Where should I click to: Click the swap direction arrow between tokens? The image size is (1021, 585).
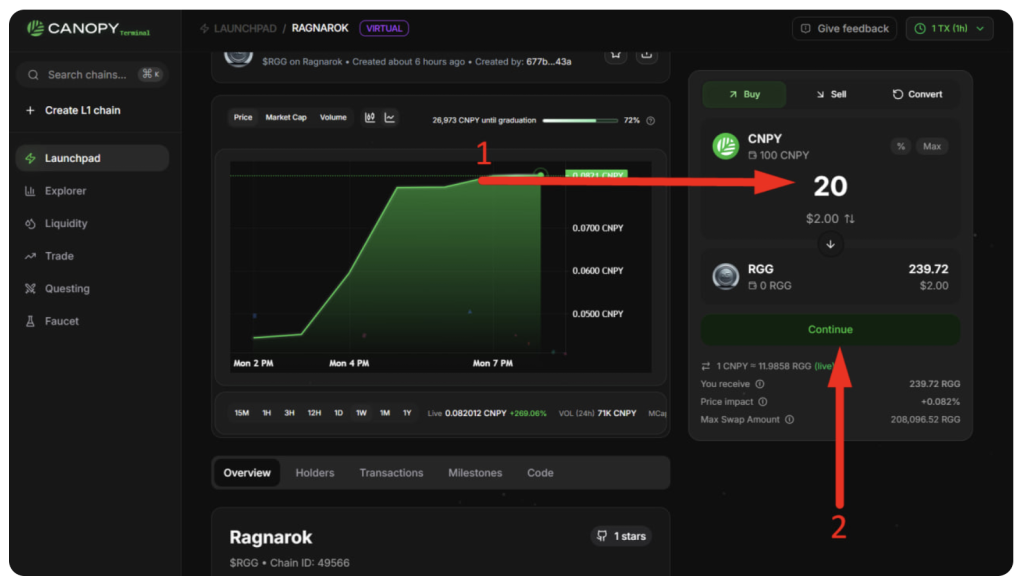(830, 244)
